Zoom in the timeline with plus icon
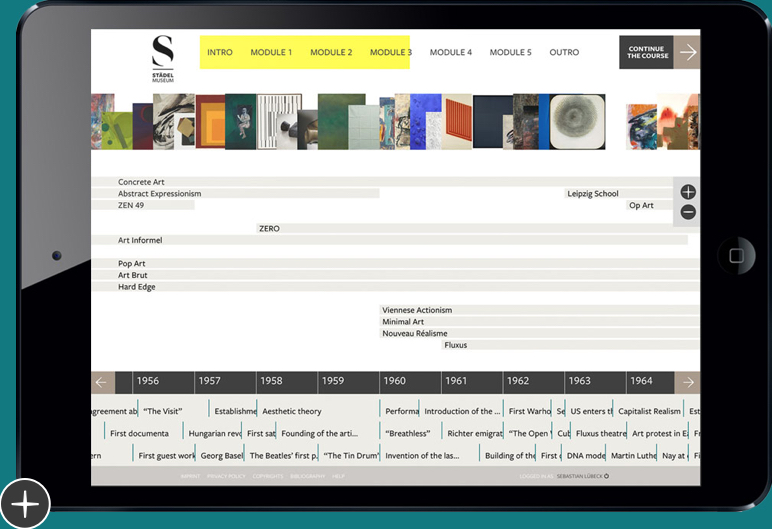 click(x=688, y=192)
